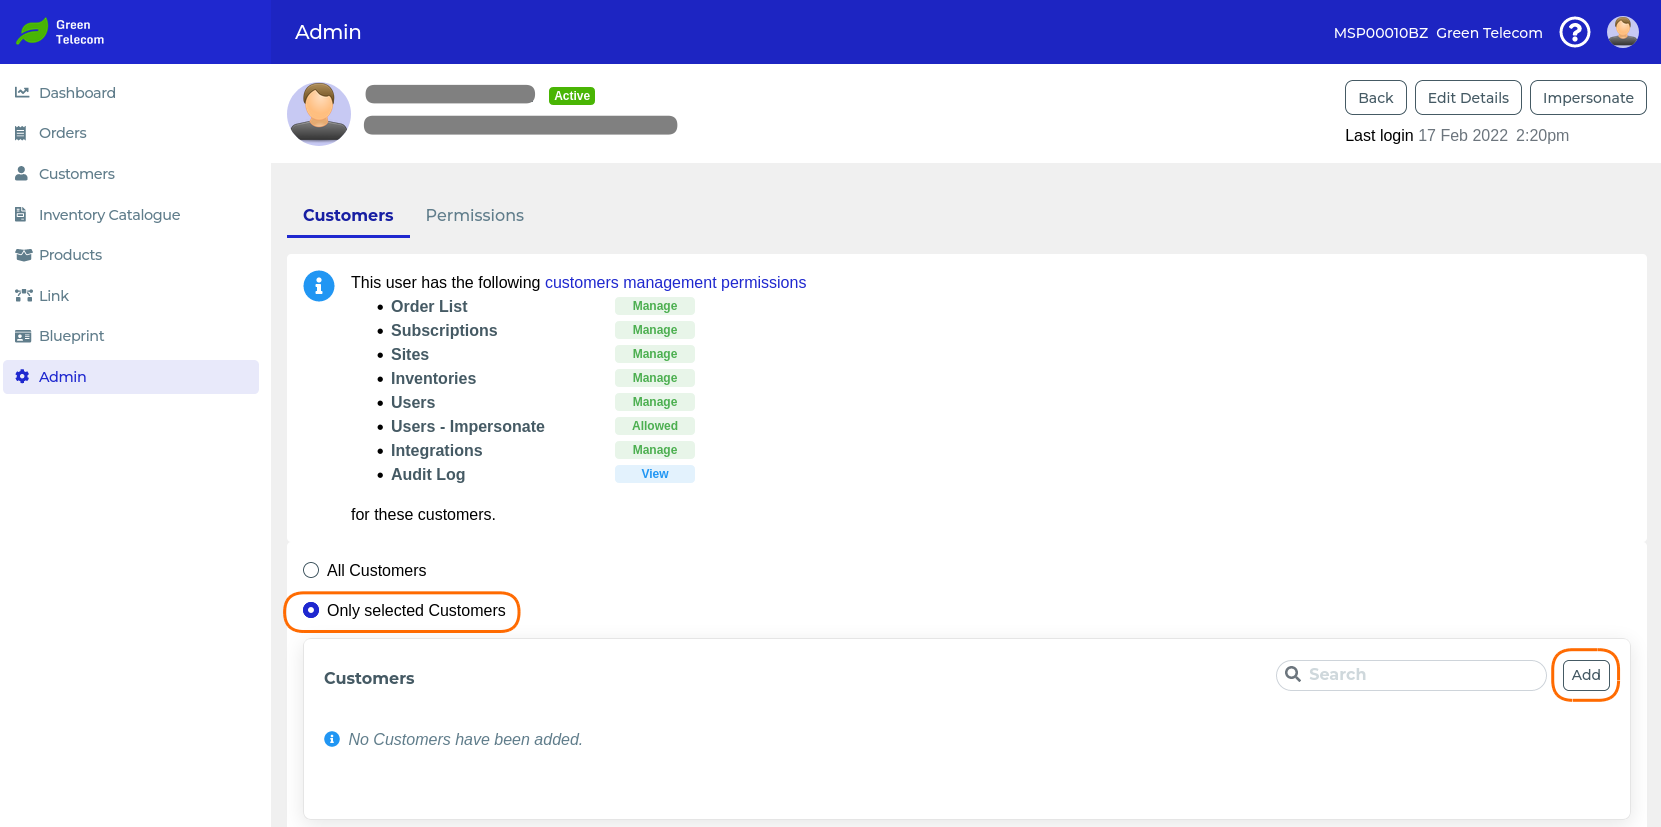Switch to the Customers tab
The image size is (1661, 827).
[348, 215]
